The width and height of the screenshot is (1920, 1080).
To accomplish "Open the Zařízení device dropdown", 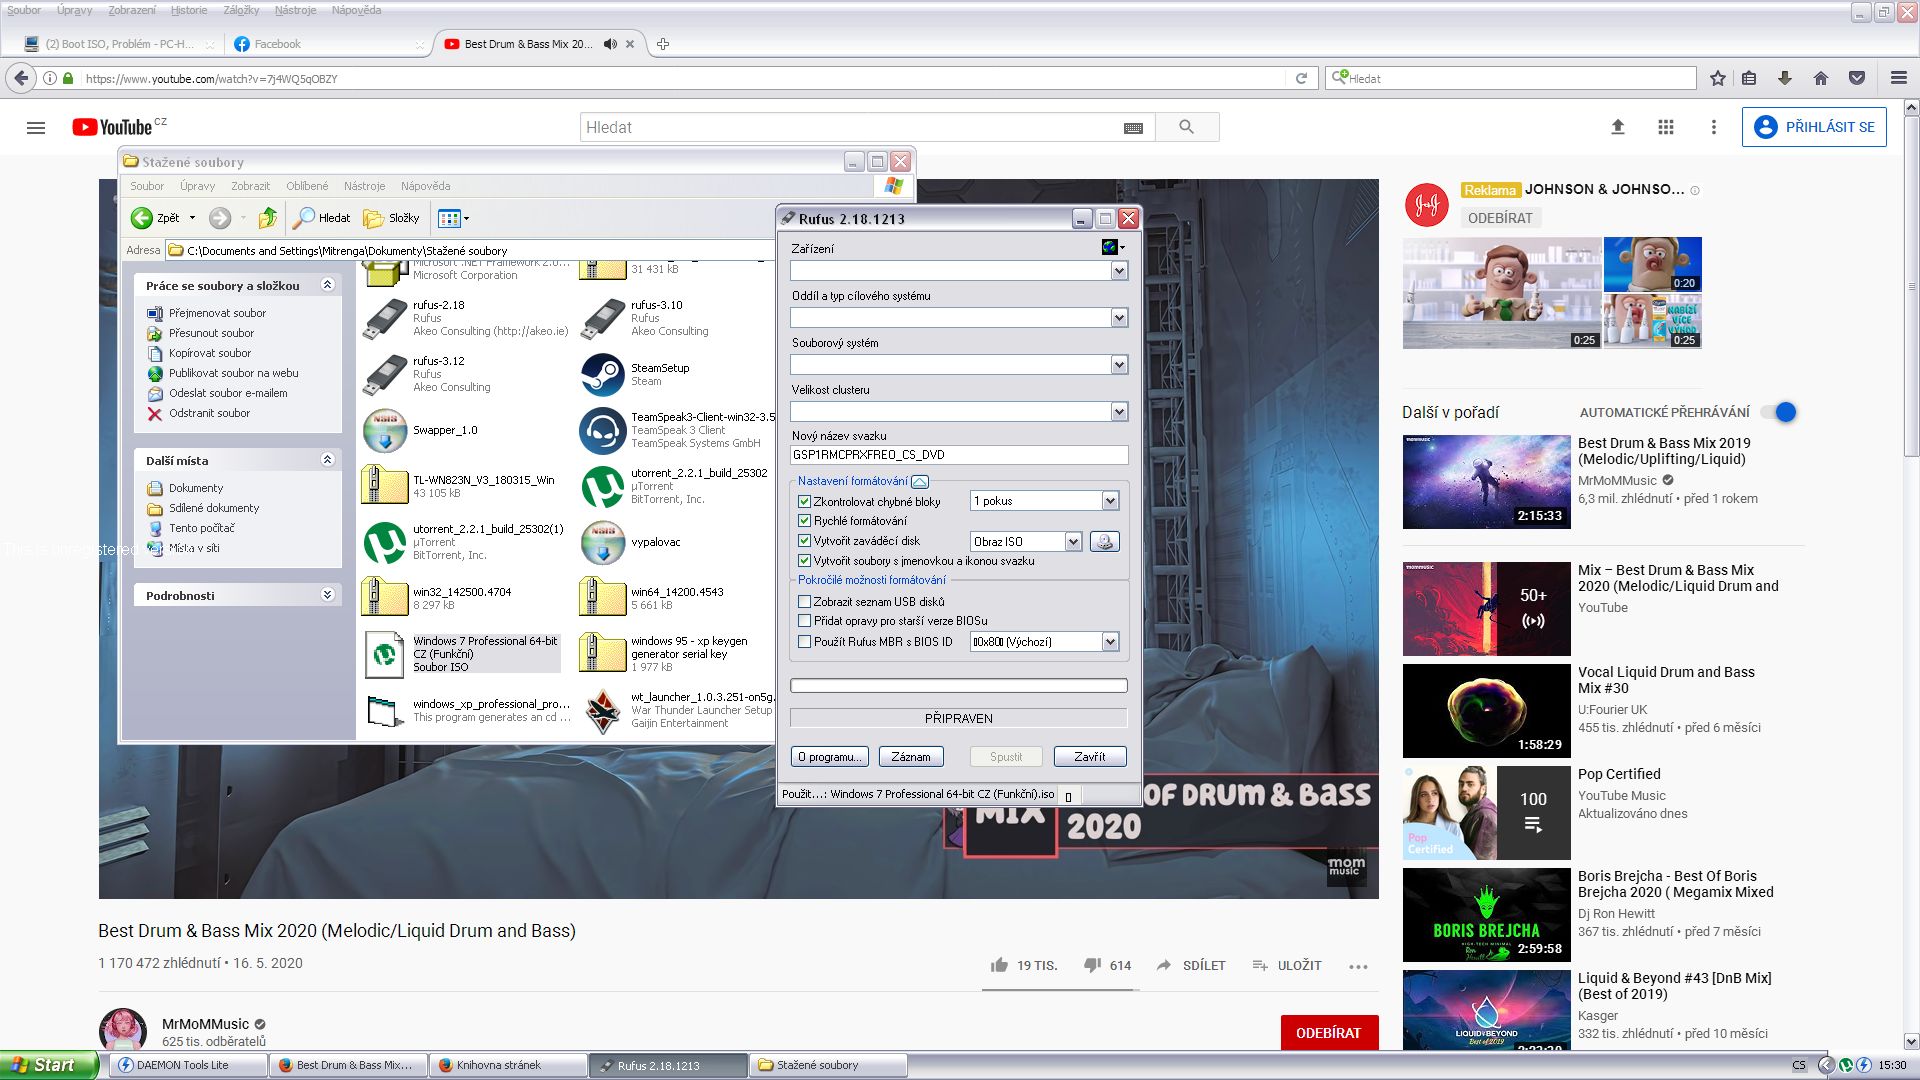I will [1119, 271].
